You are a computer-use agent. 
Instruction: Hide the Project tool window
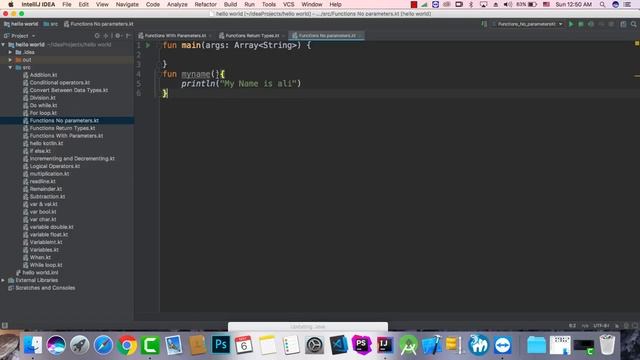[x=128, y=36]
